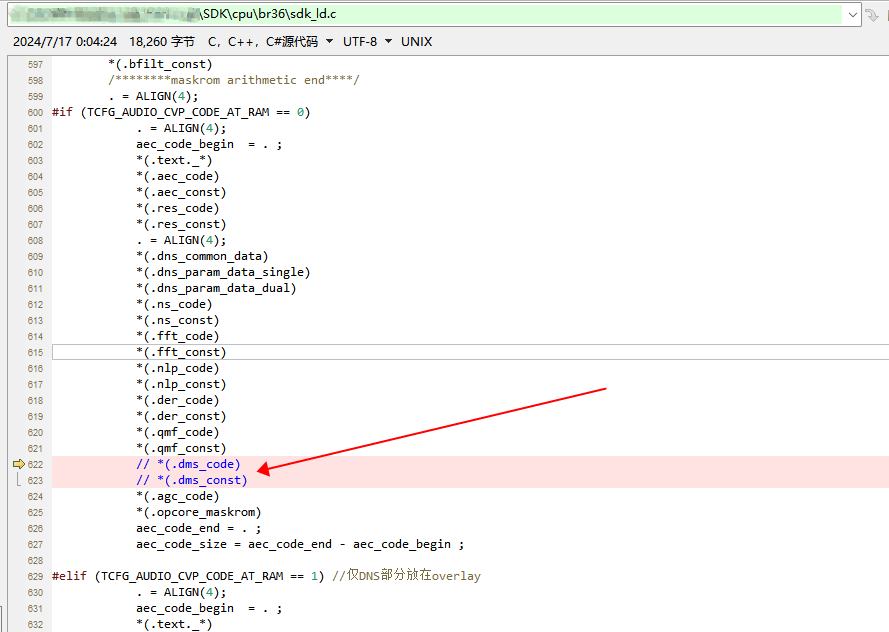Click the *(.text._*) entry on line 603
The height and width of the screenshot is (632, 889).
click(174, 160)
